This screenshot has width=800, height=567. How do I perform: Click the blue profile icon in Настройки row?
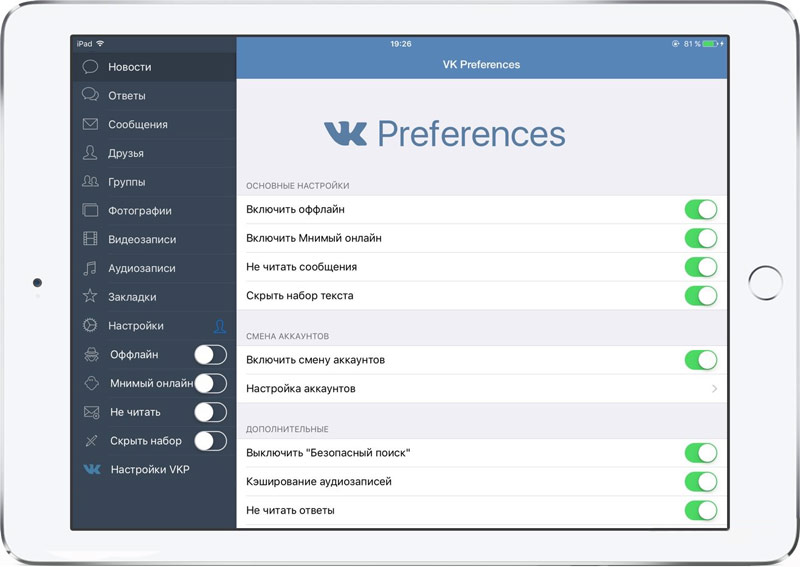(x=220, y=326)
